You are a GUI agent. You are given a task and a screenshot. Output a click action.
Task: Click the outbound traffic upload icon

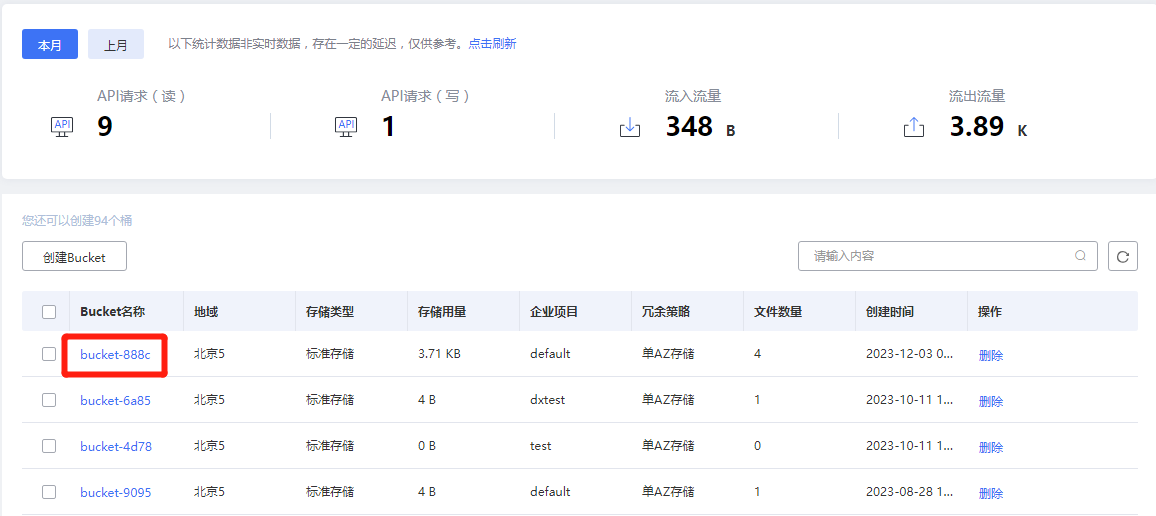(913, 128)
